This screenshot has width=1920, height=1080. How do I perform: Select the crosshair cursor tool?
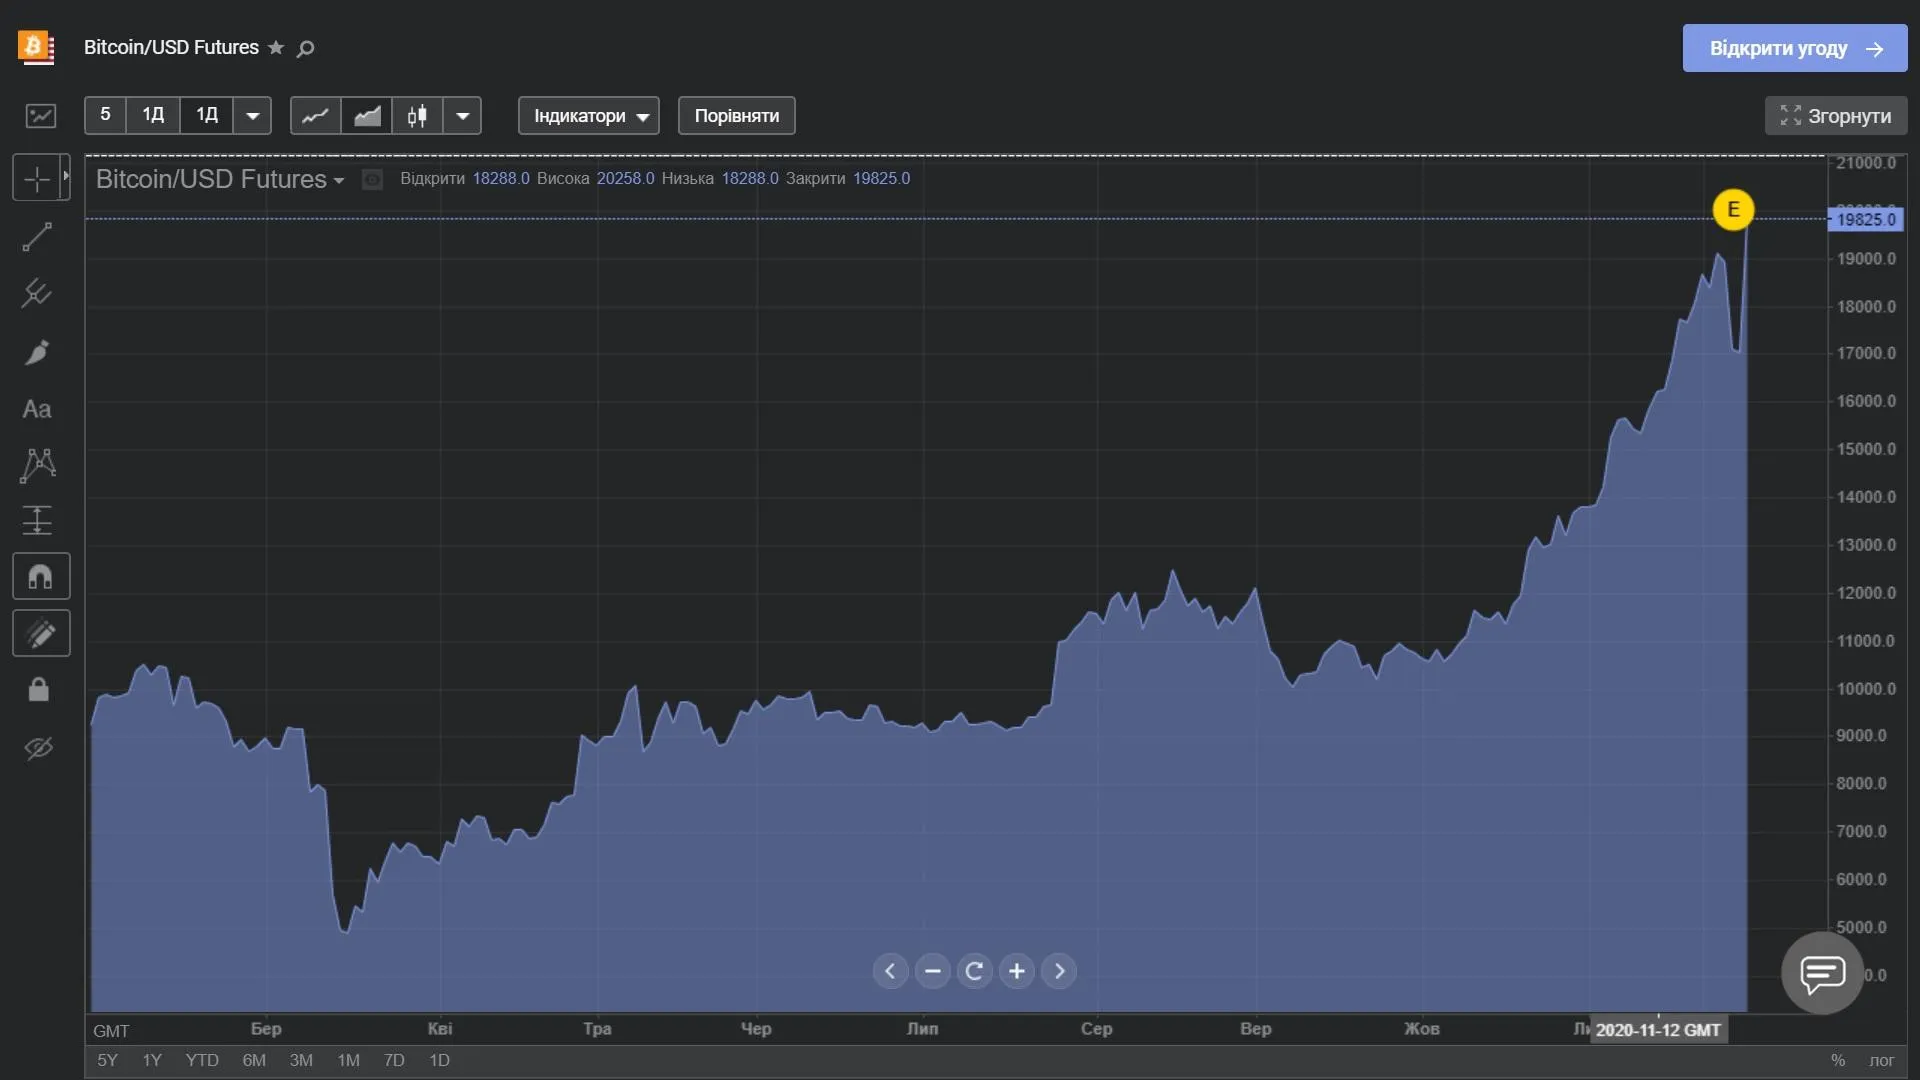coord(37,179)
